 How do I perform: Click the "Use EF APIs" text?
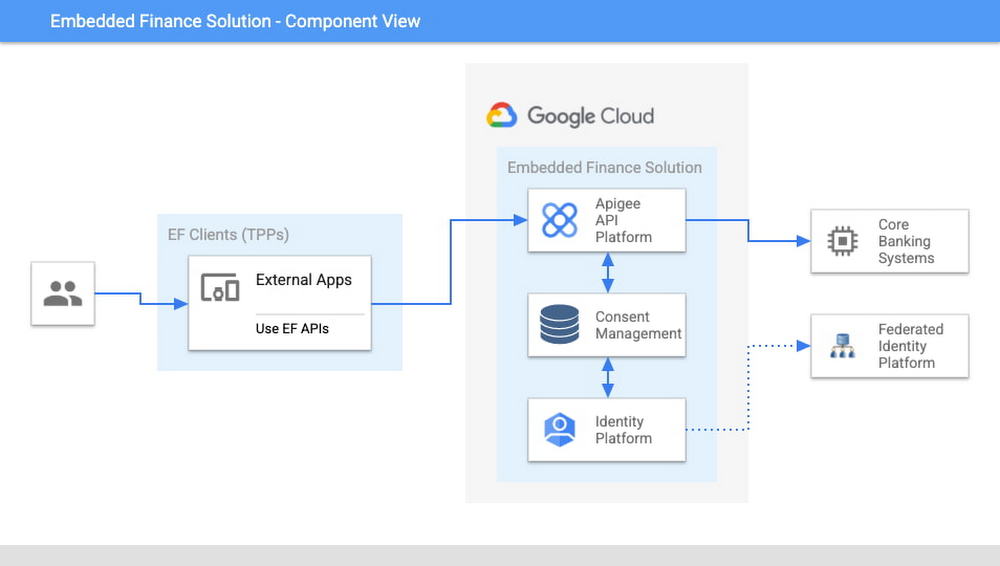[x=292, y=328]
